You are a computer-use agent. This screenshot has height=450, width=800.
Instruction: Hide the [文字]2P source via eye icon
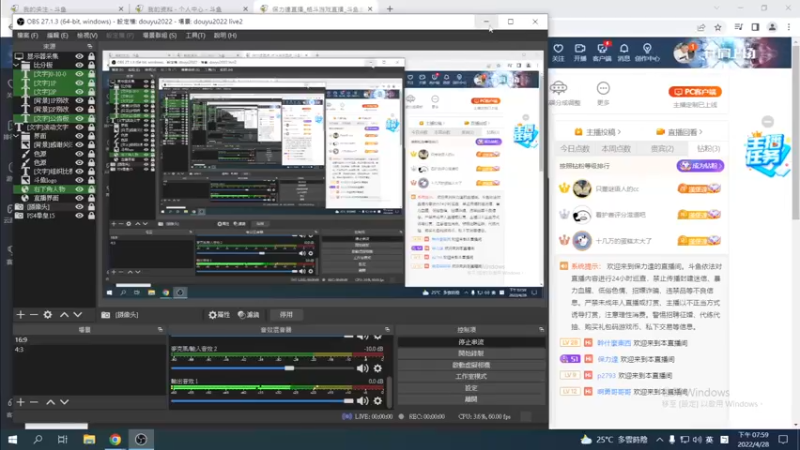pyautogui.click(x=79, y=92)
